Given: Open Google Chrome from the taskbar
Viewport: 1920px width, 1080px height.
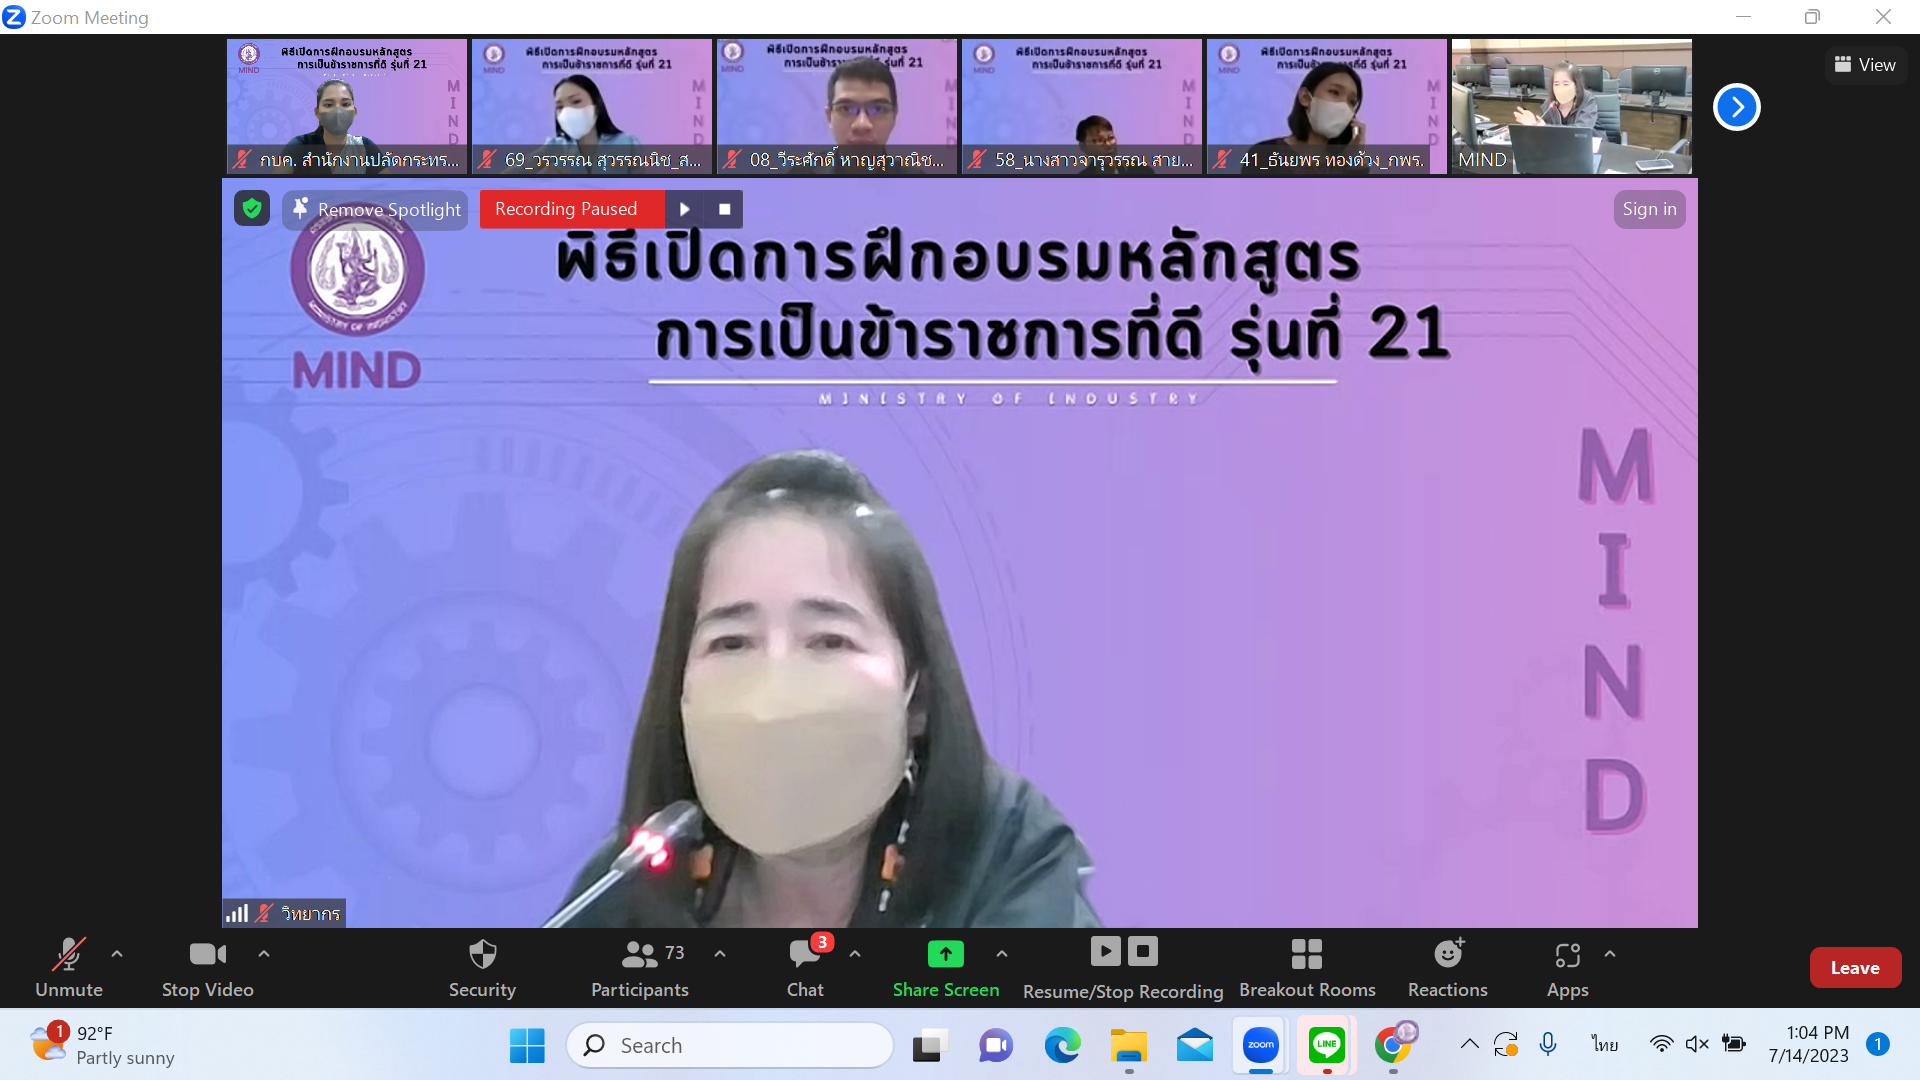Looking at the screenshot, I should pos(1394,1045).
